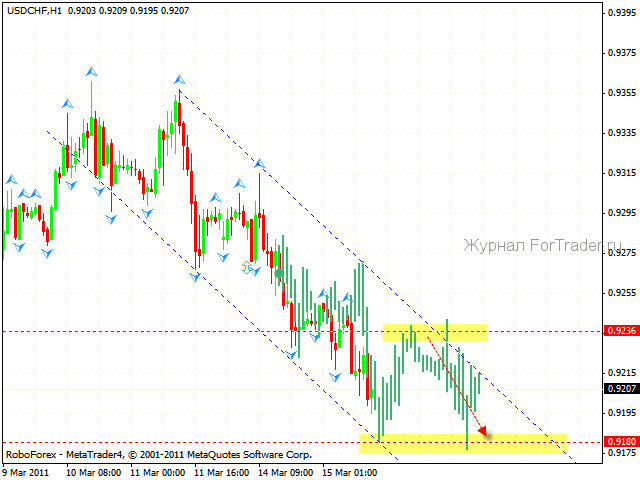Select the lower yellow zone at 0.9180
640x480 pixels.
click(x=463, y=443)
